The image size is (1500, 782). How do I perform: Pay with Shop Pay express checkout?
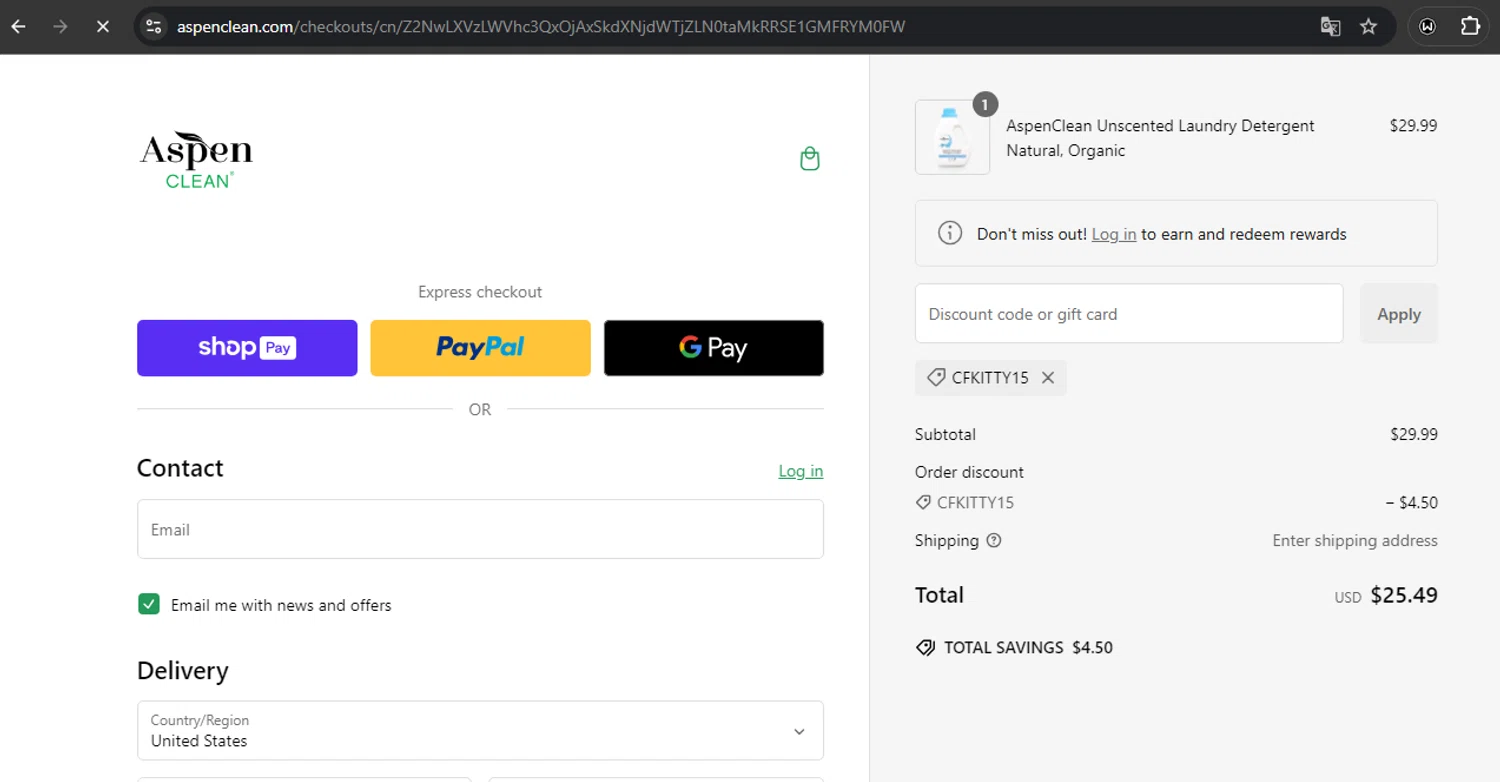point(247,348)
